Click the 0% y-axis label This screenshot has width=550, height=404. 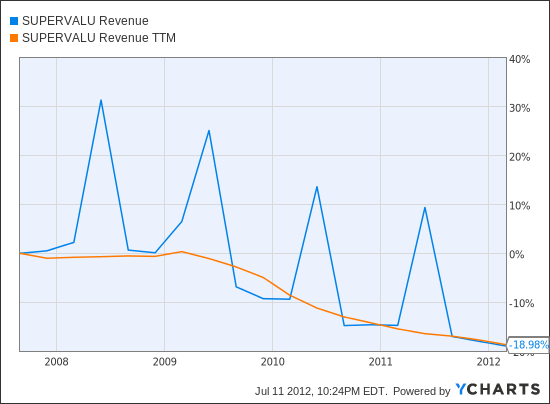517,255
